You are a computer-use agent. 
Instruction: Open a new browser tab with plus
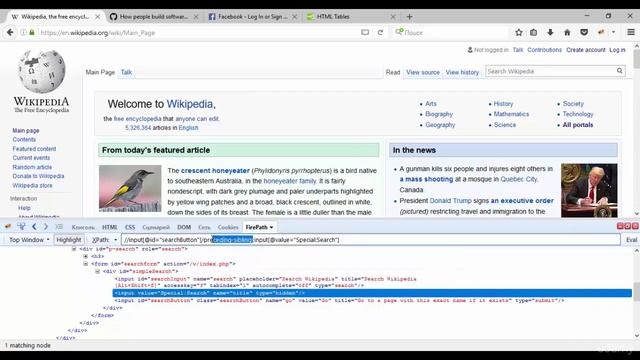pos(409,17)
